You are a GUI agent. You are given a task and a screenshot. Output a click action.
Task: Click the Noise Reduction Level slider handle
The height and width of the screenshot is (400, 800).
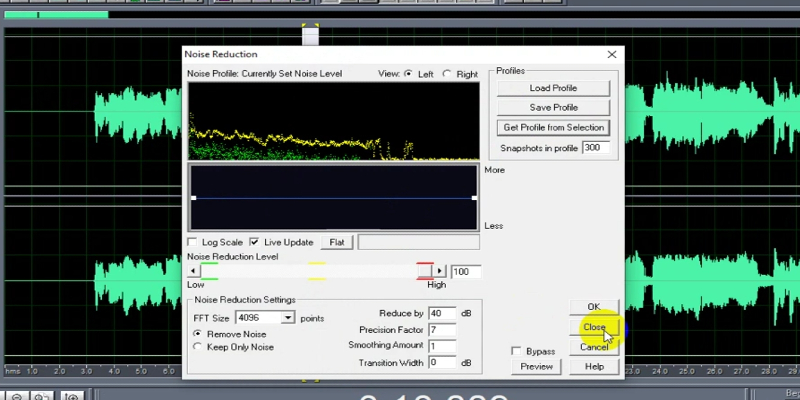pos(424,271)
